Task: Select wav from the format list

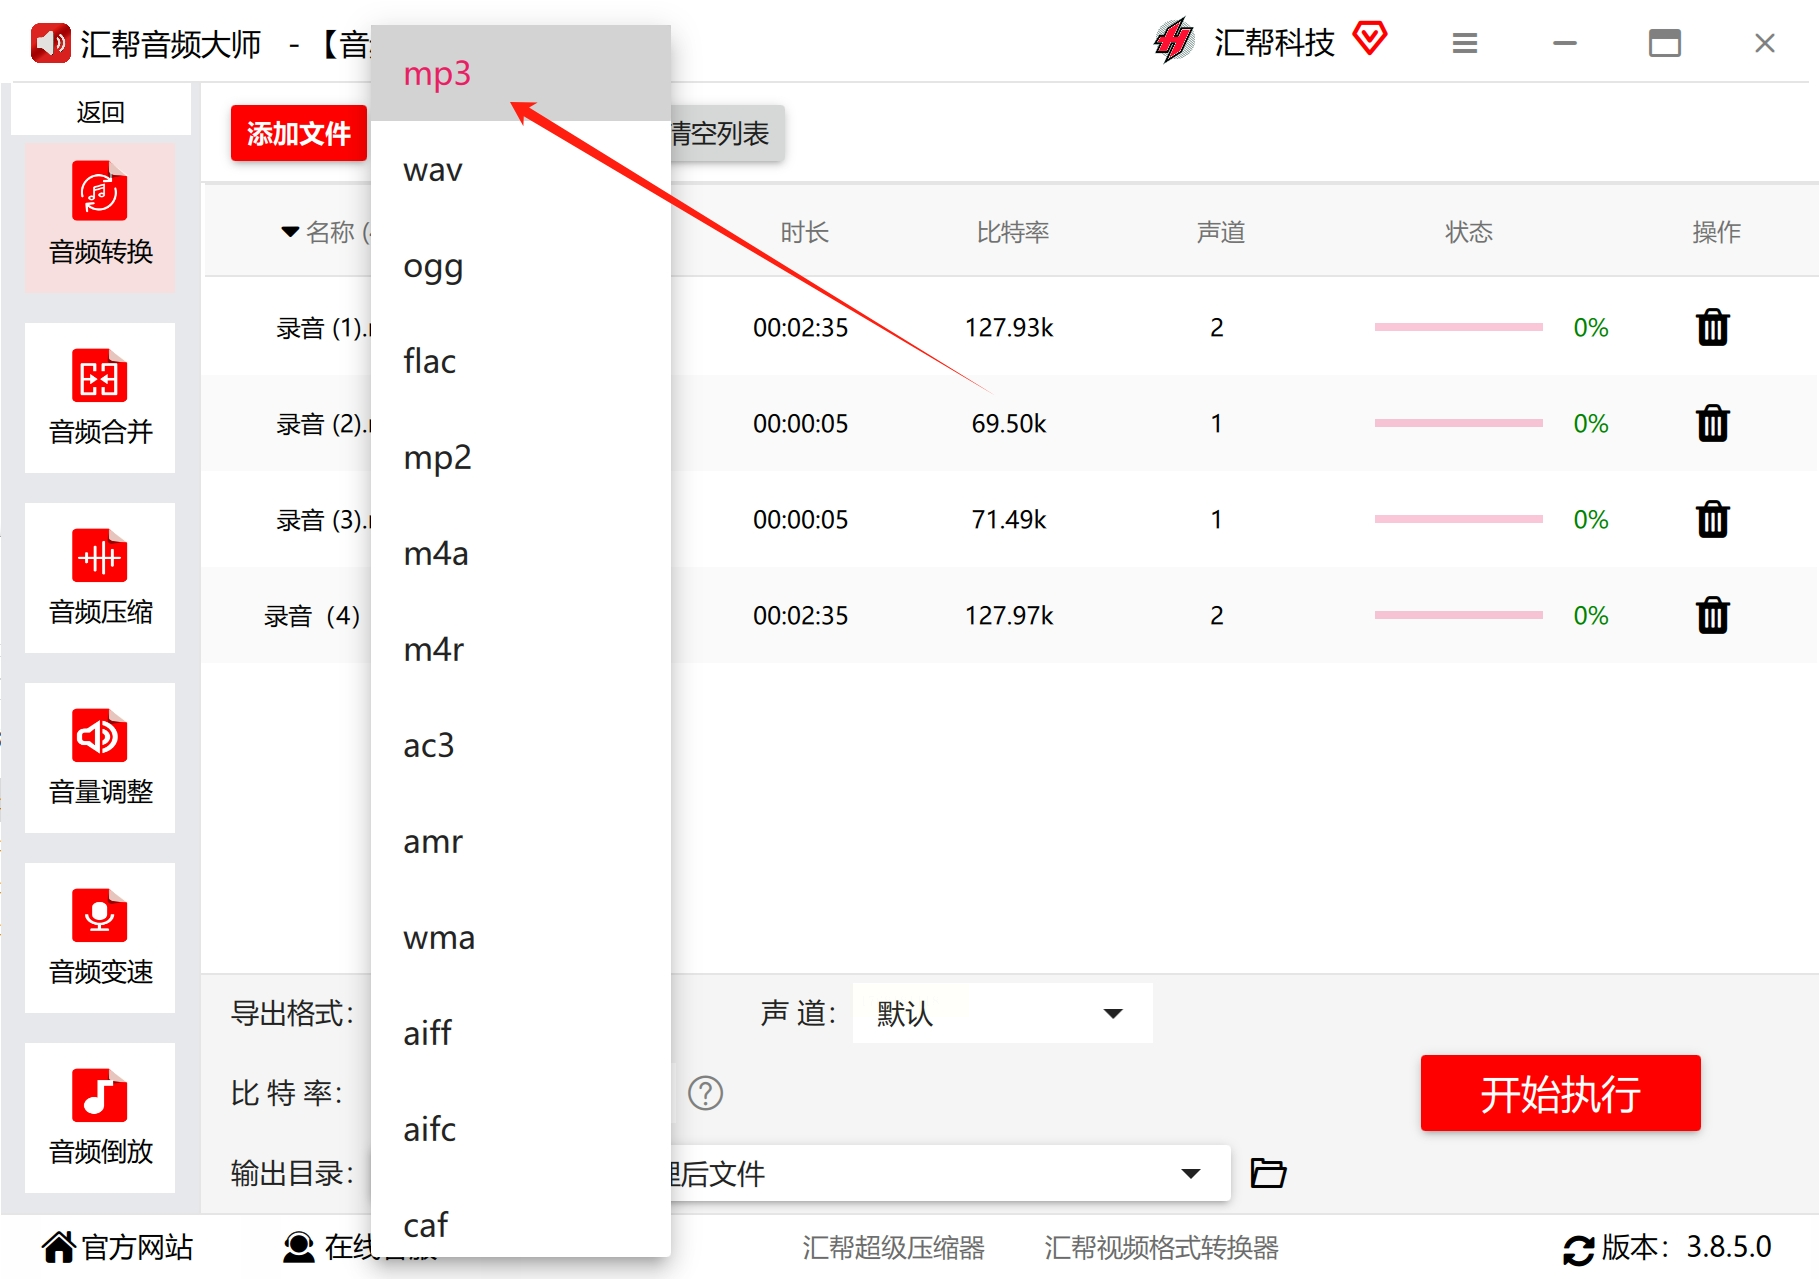Action: (520, 169)
